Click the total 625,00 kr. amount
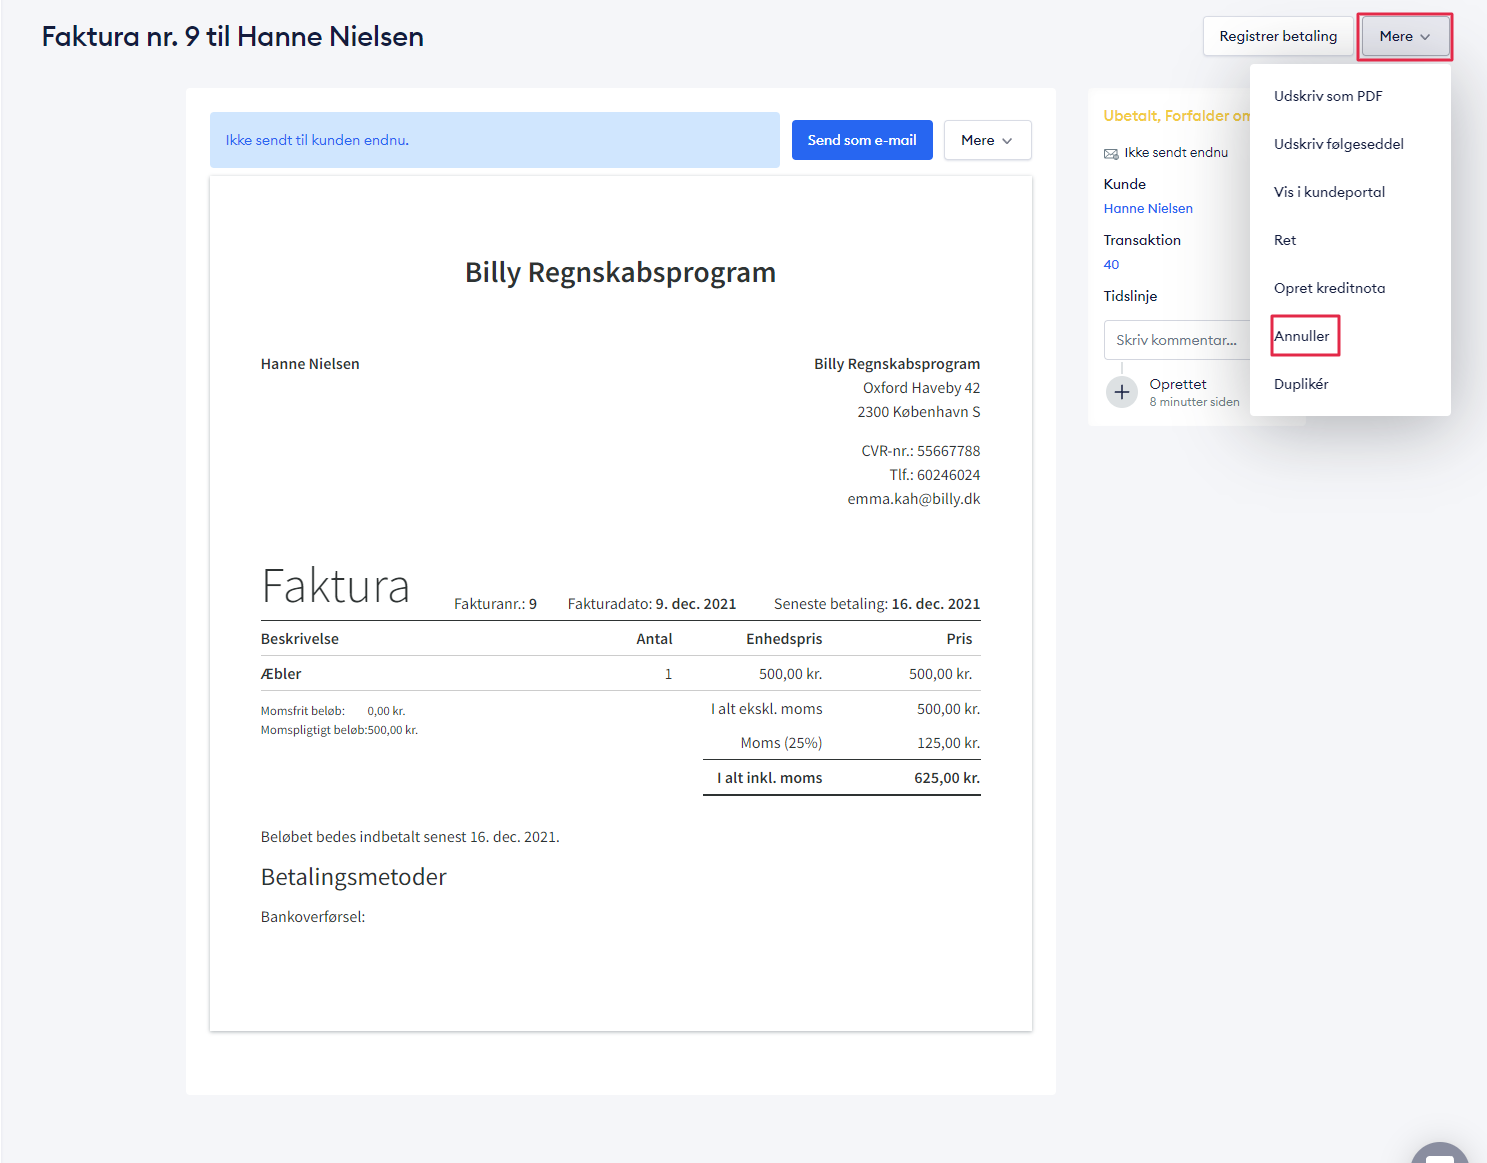This screenshot has width=1487, height=1163. coord(947,778)
